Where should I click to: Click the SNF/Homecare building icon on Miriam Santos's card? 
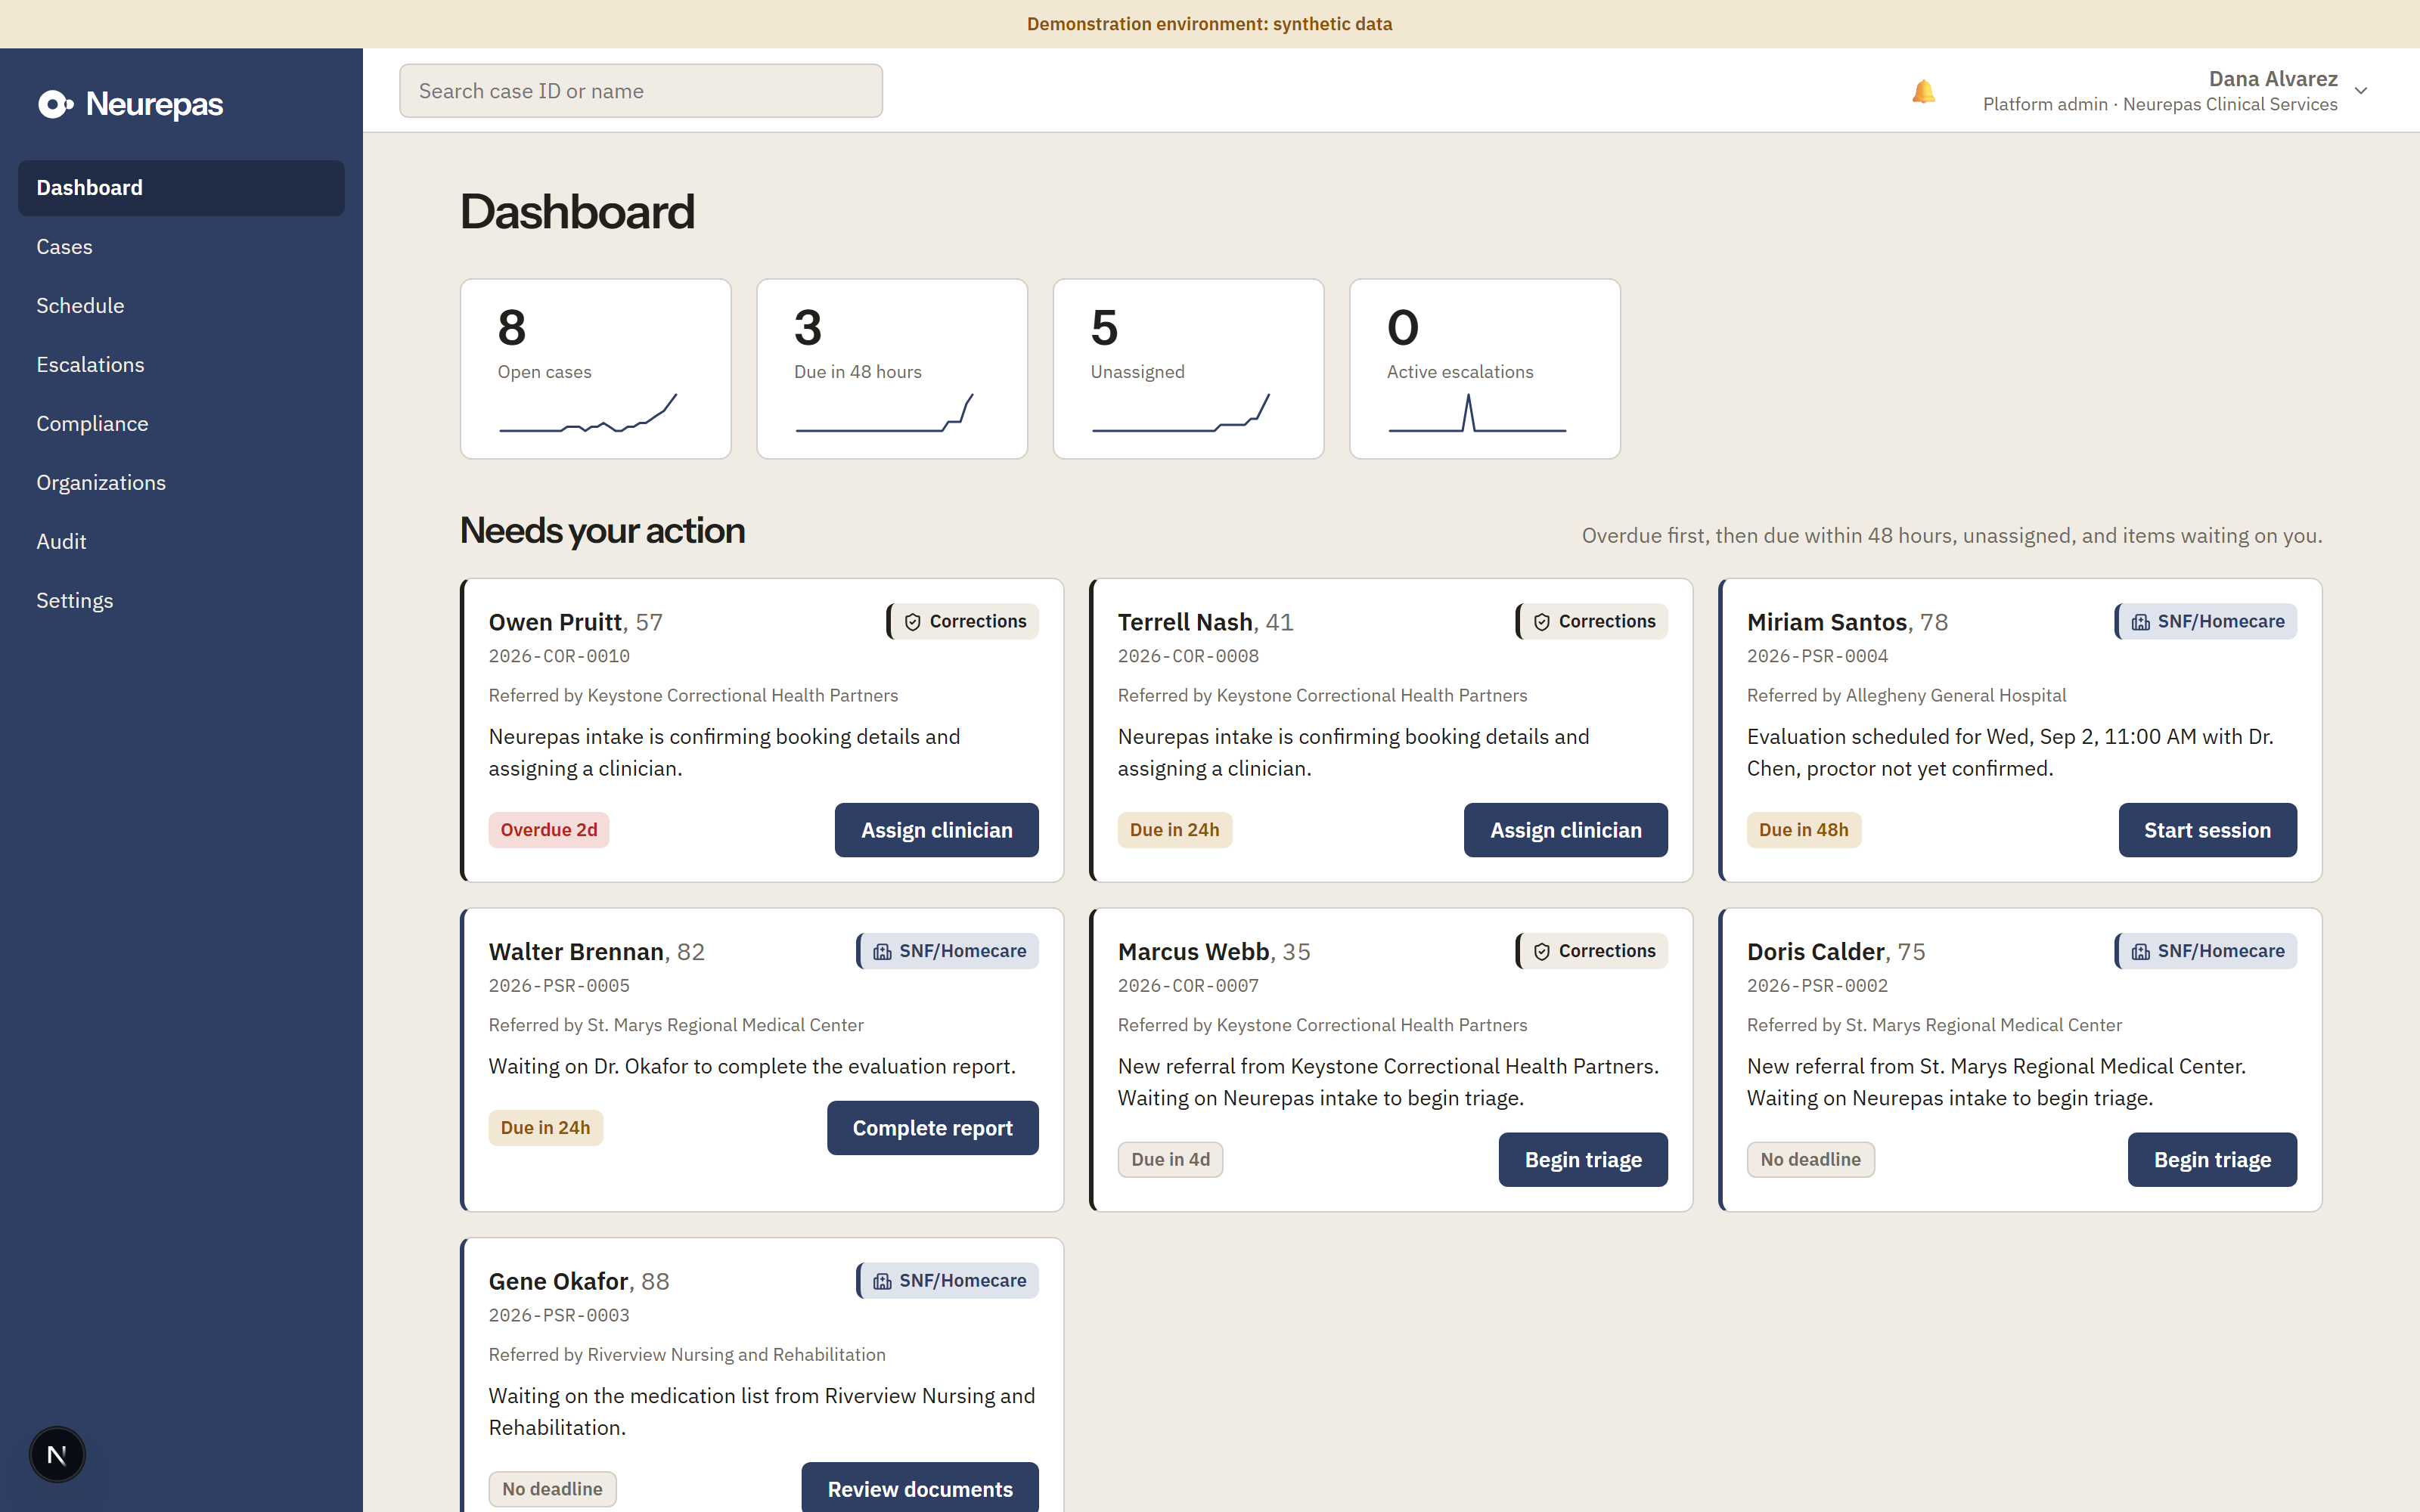coord(2140,622)
